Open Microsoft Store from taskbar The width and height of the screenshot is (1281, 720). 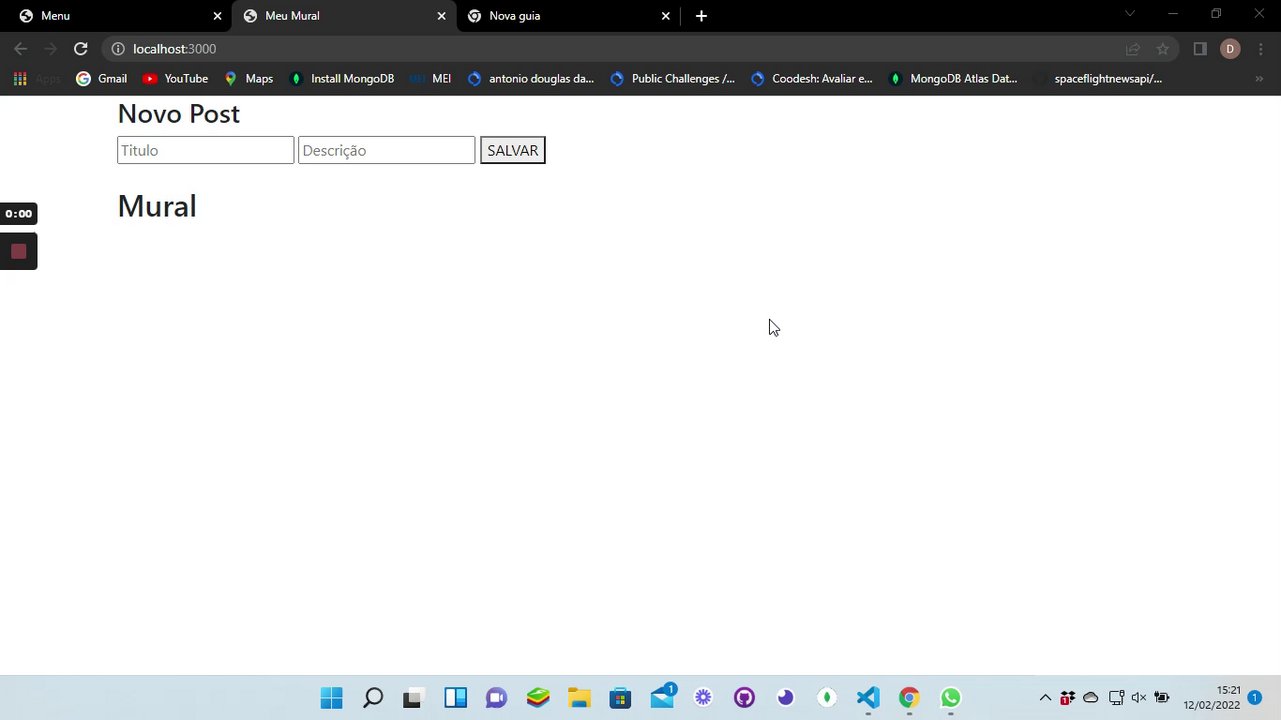coord(620,698)
